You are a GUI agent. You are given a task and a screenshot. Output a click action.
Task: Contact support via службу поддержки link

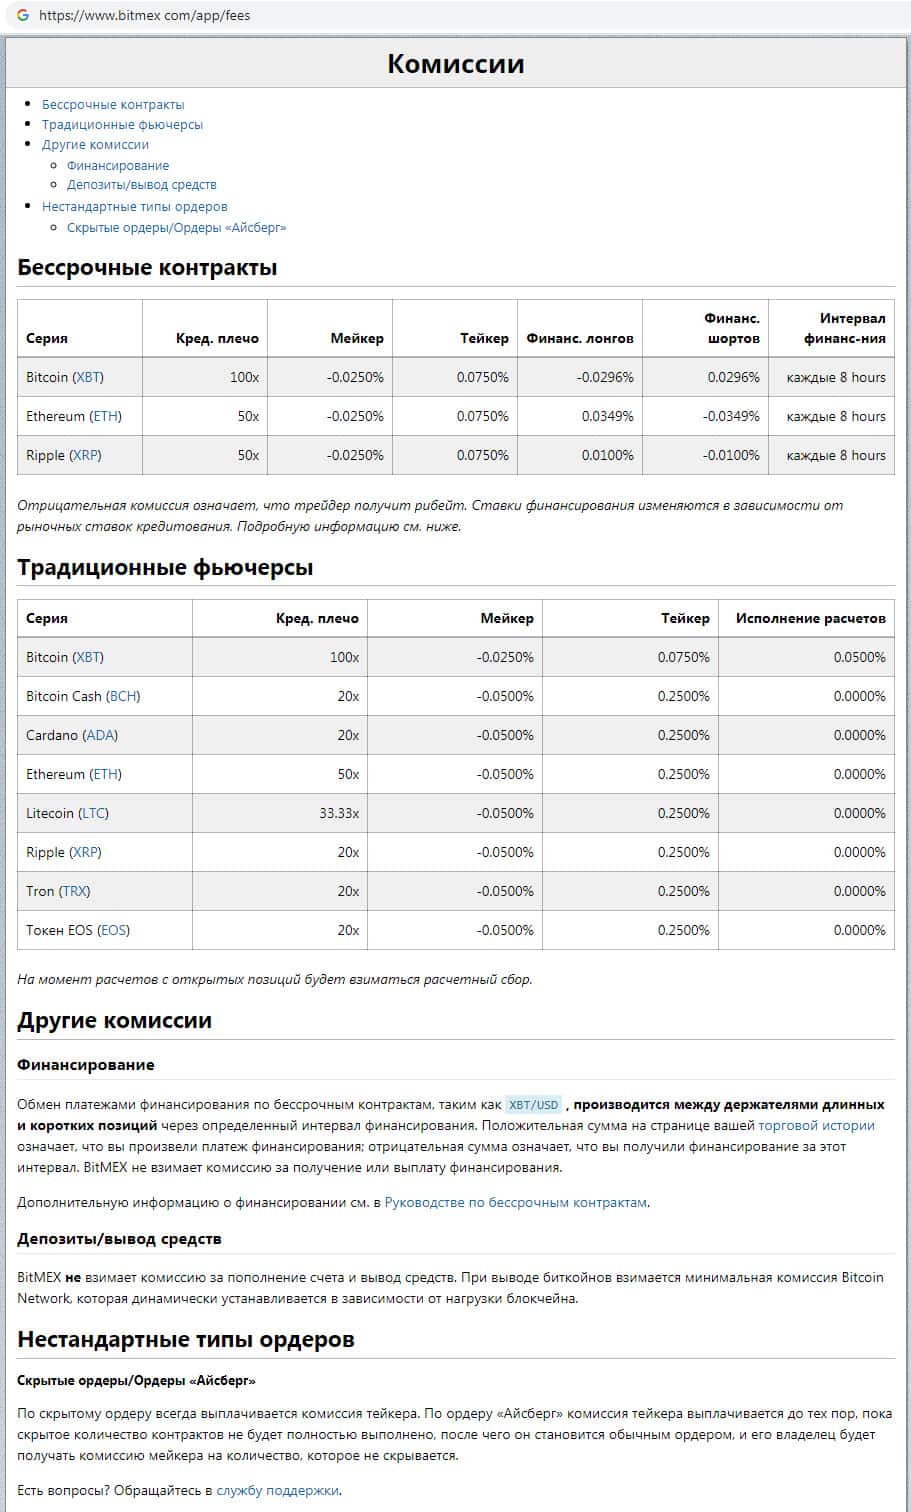point(278,1490)
